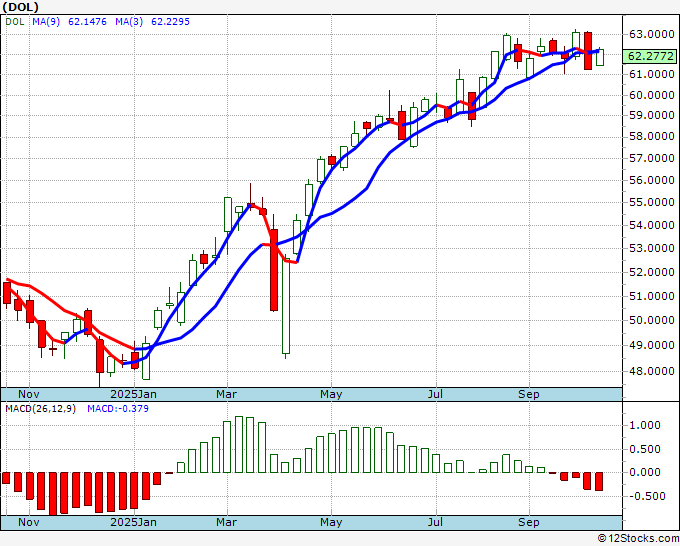680x546 pixels.
Task: Click the long red April crash candlestick
Action: (x=274, y=270)
